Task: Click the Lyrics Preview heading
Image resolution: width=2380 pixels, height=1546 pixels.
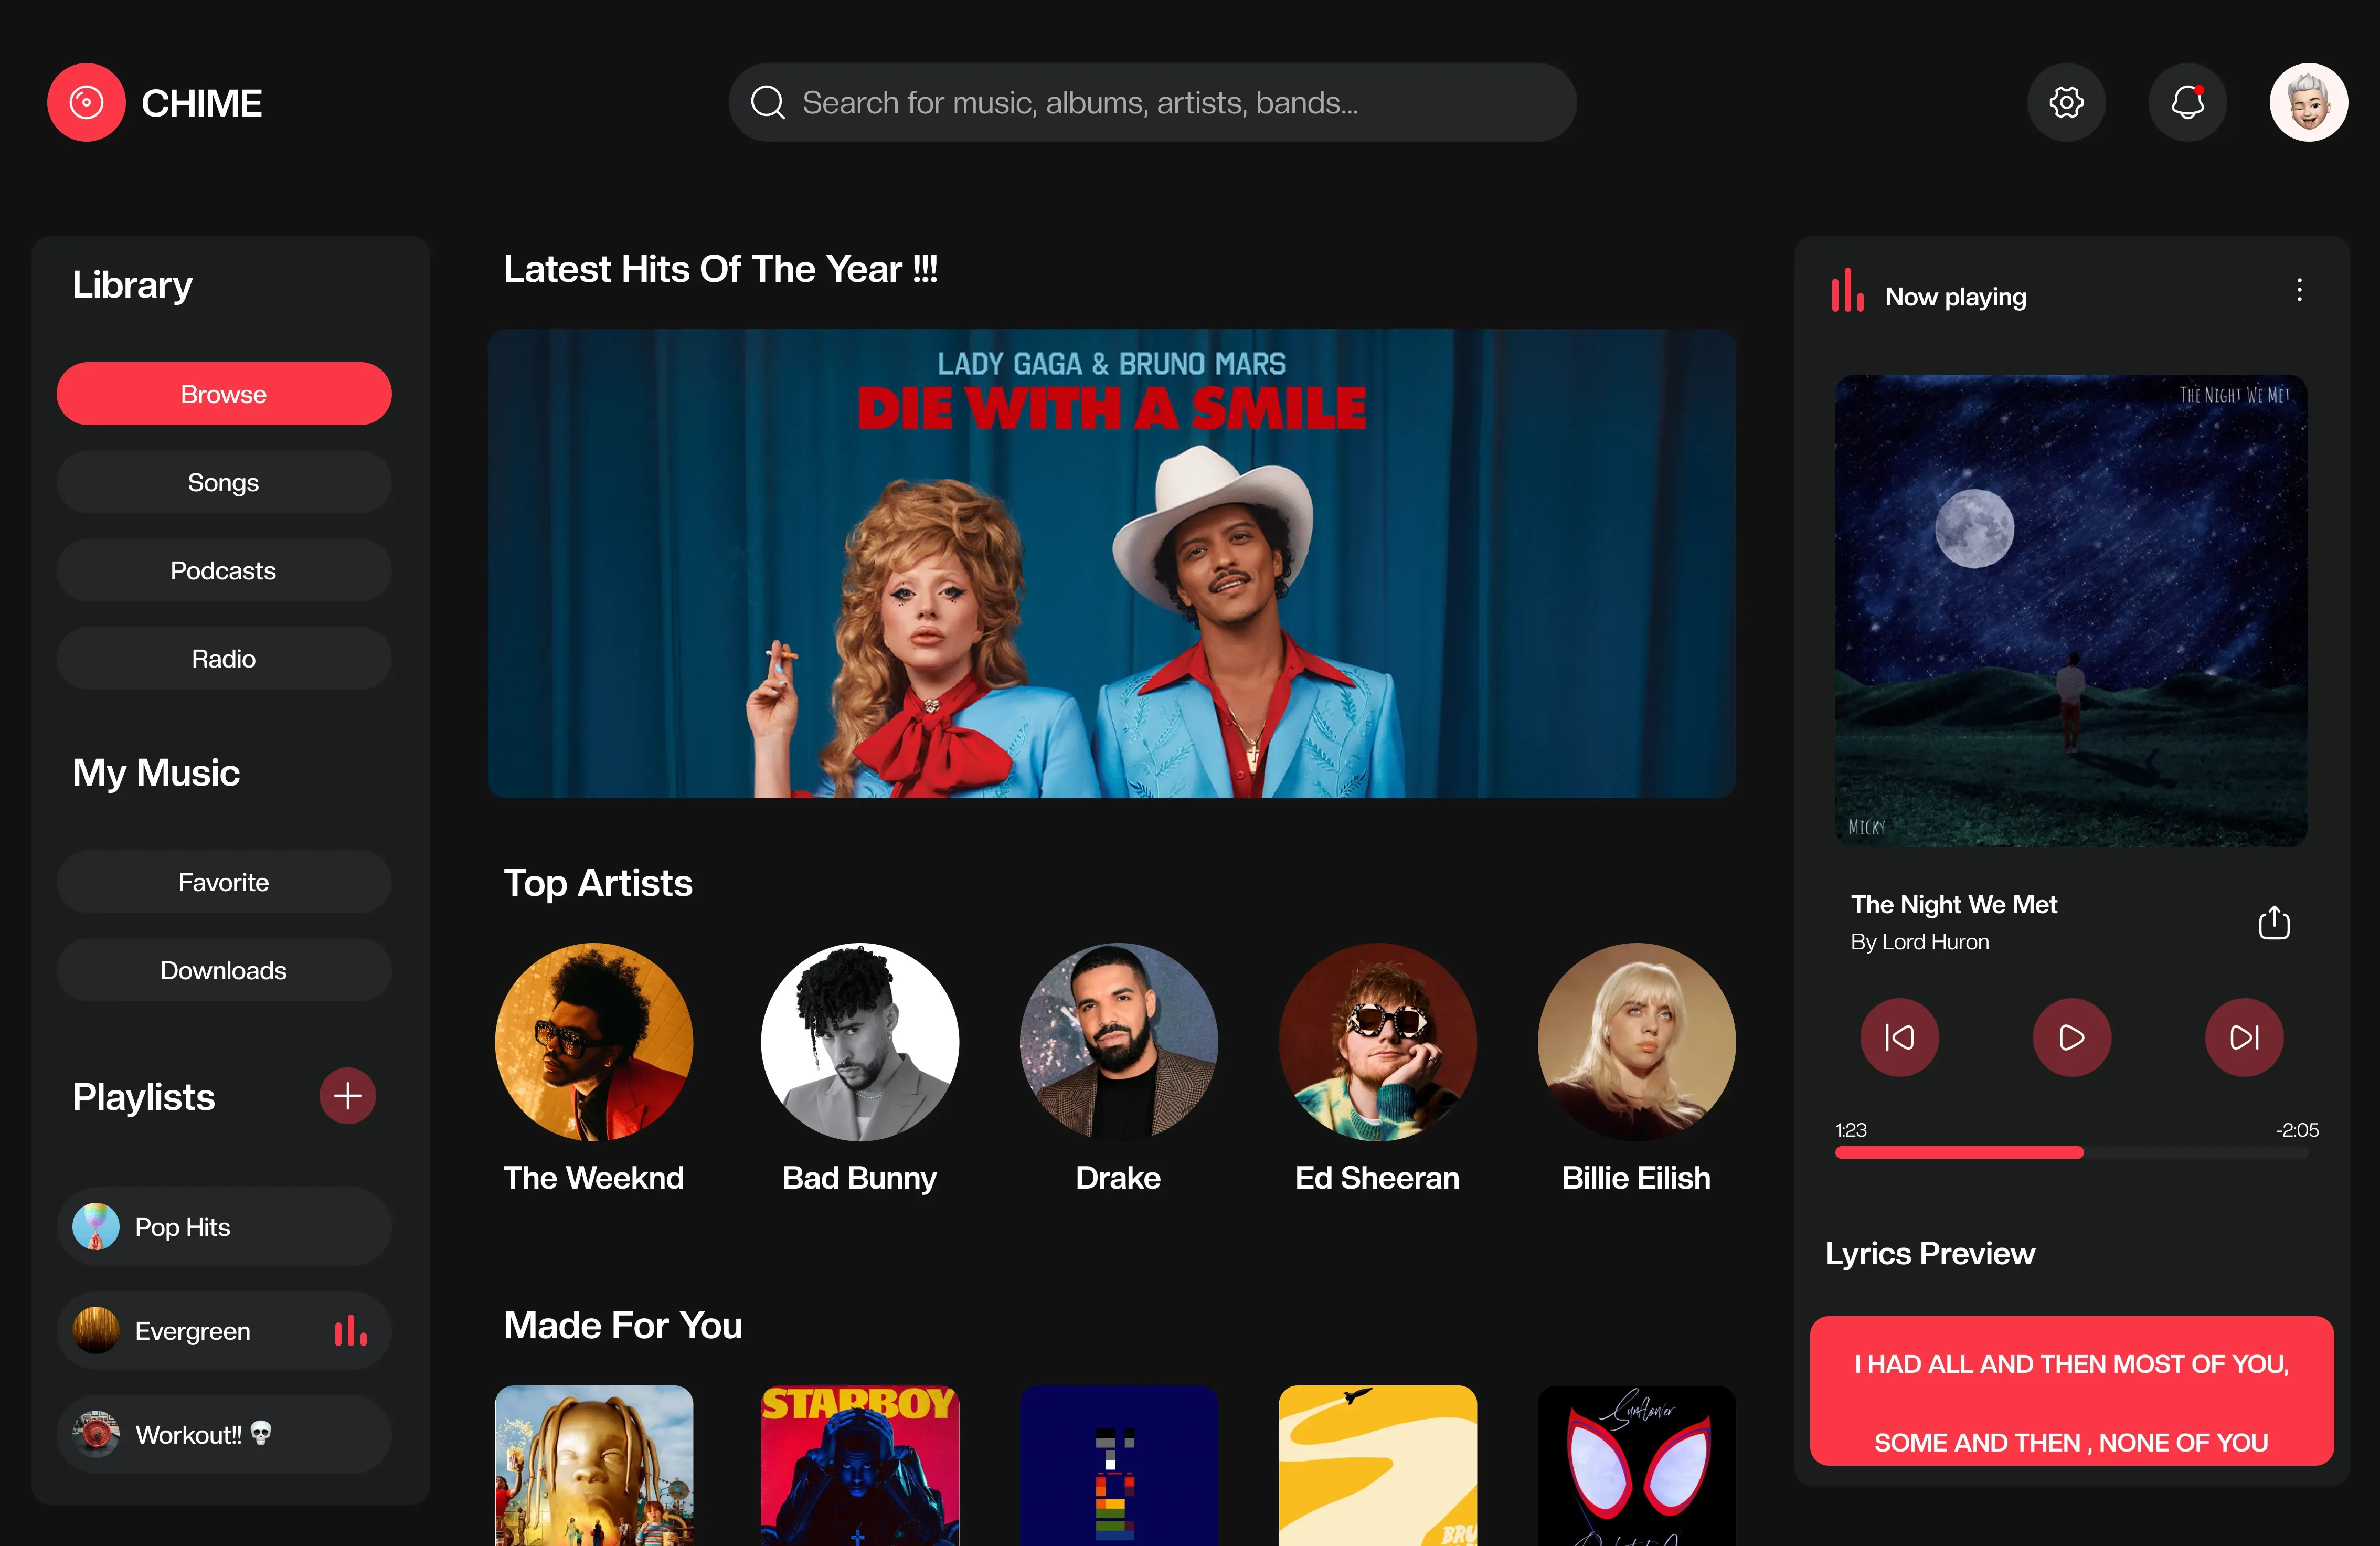Action: click(x=1930, y=1253)
